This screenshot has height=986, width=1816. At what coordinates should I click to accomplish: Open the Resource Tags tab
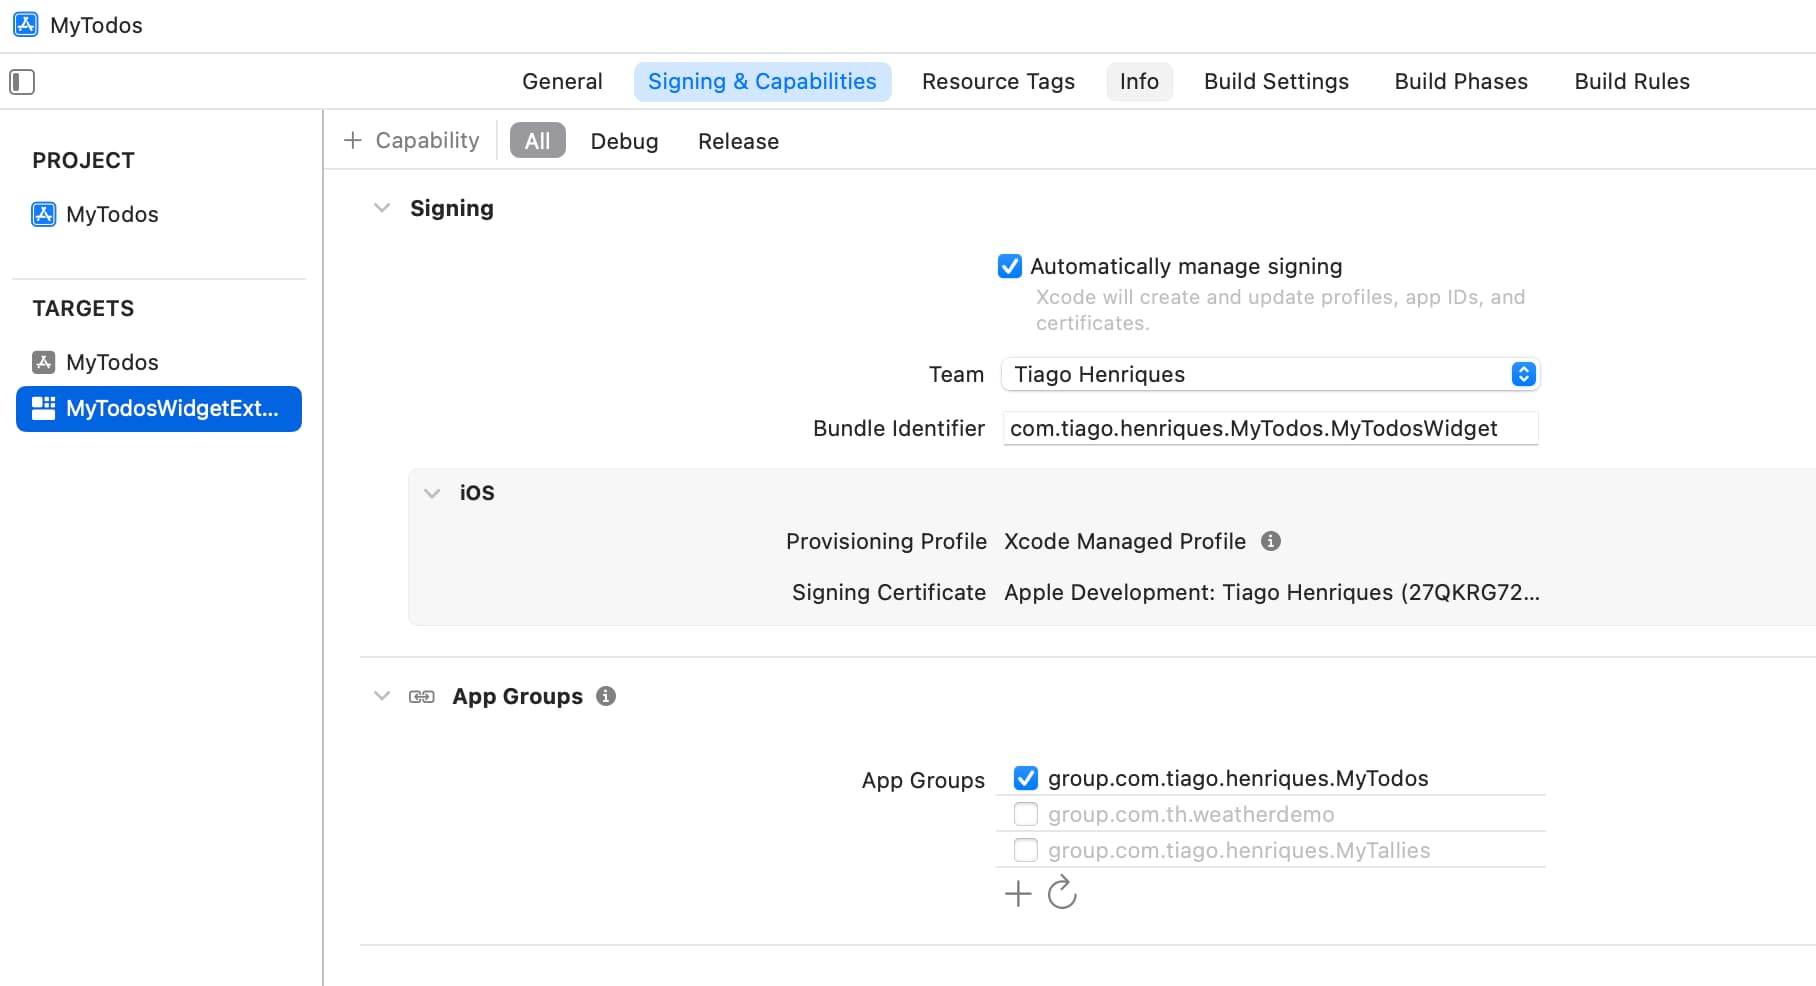coord(998,82)
